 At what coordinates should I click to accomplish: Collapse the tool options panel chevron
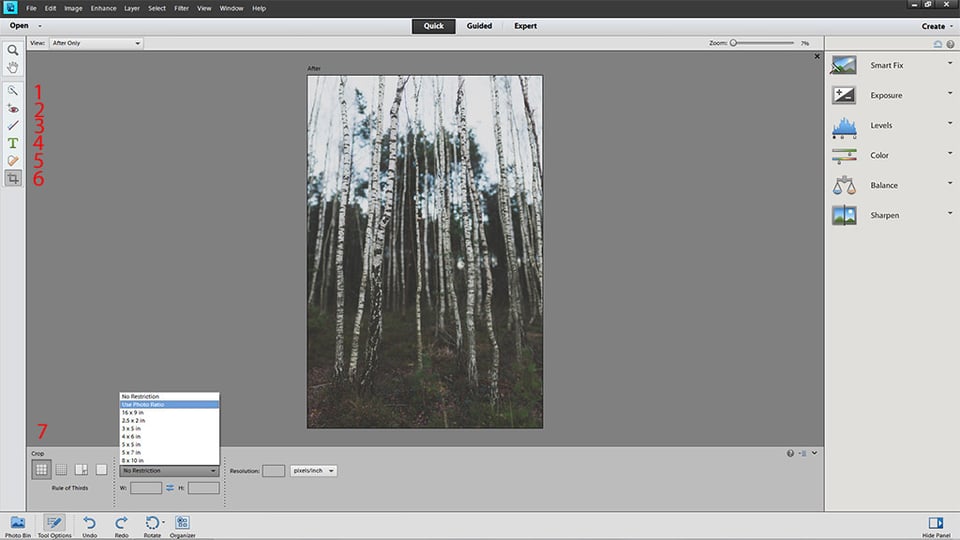click(x=814, y=454)
